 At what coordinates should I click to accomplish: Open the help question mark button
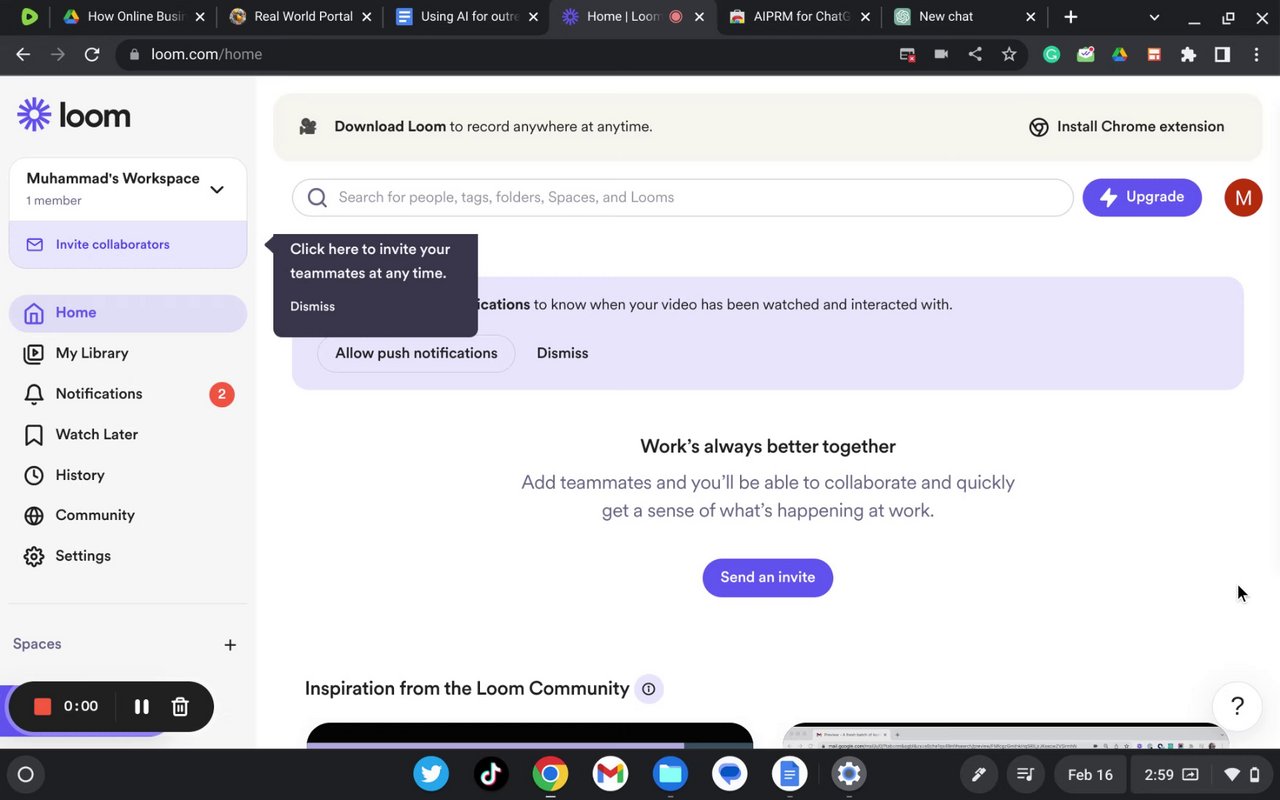[x=1237, y=706]
